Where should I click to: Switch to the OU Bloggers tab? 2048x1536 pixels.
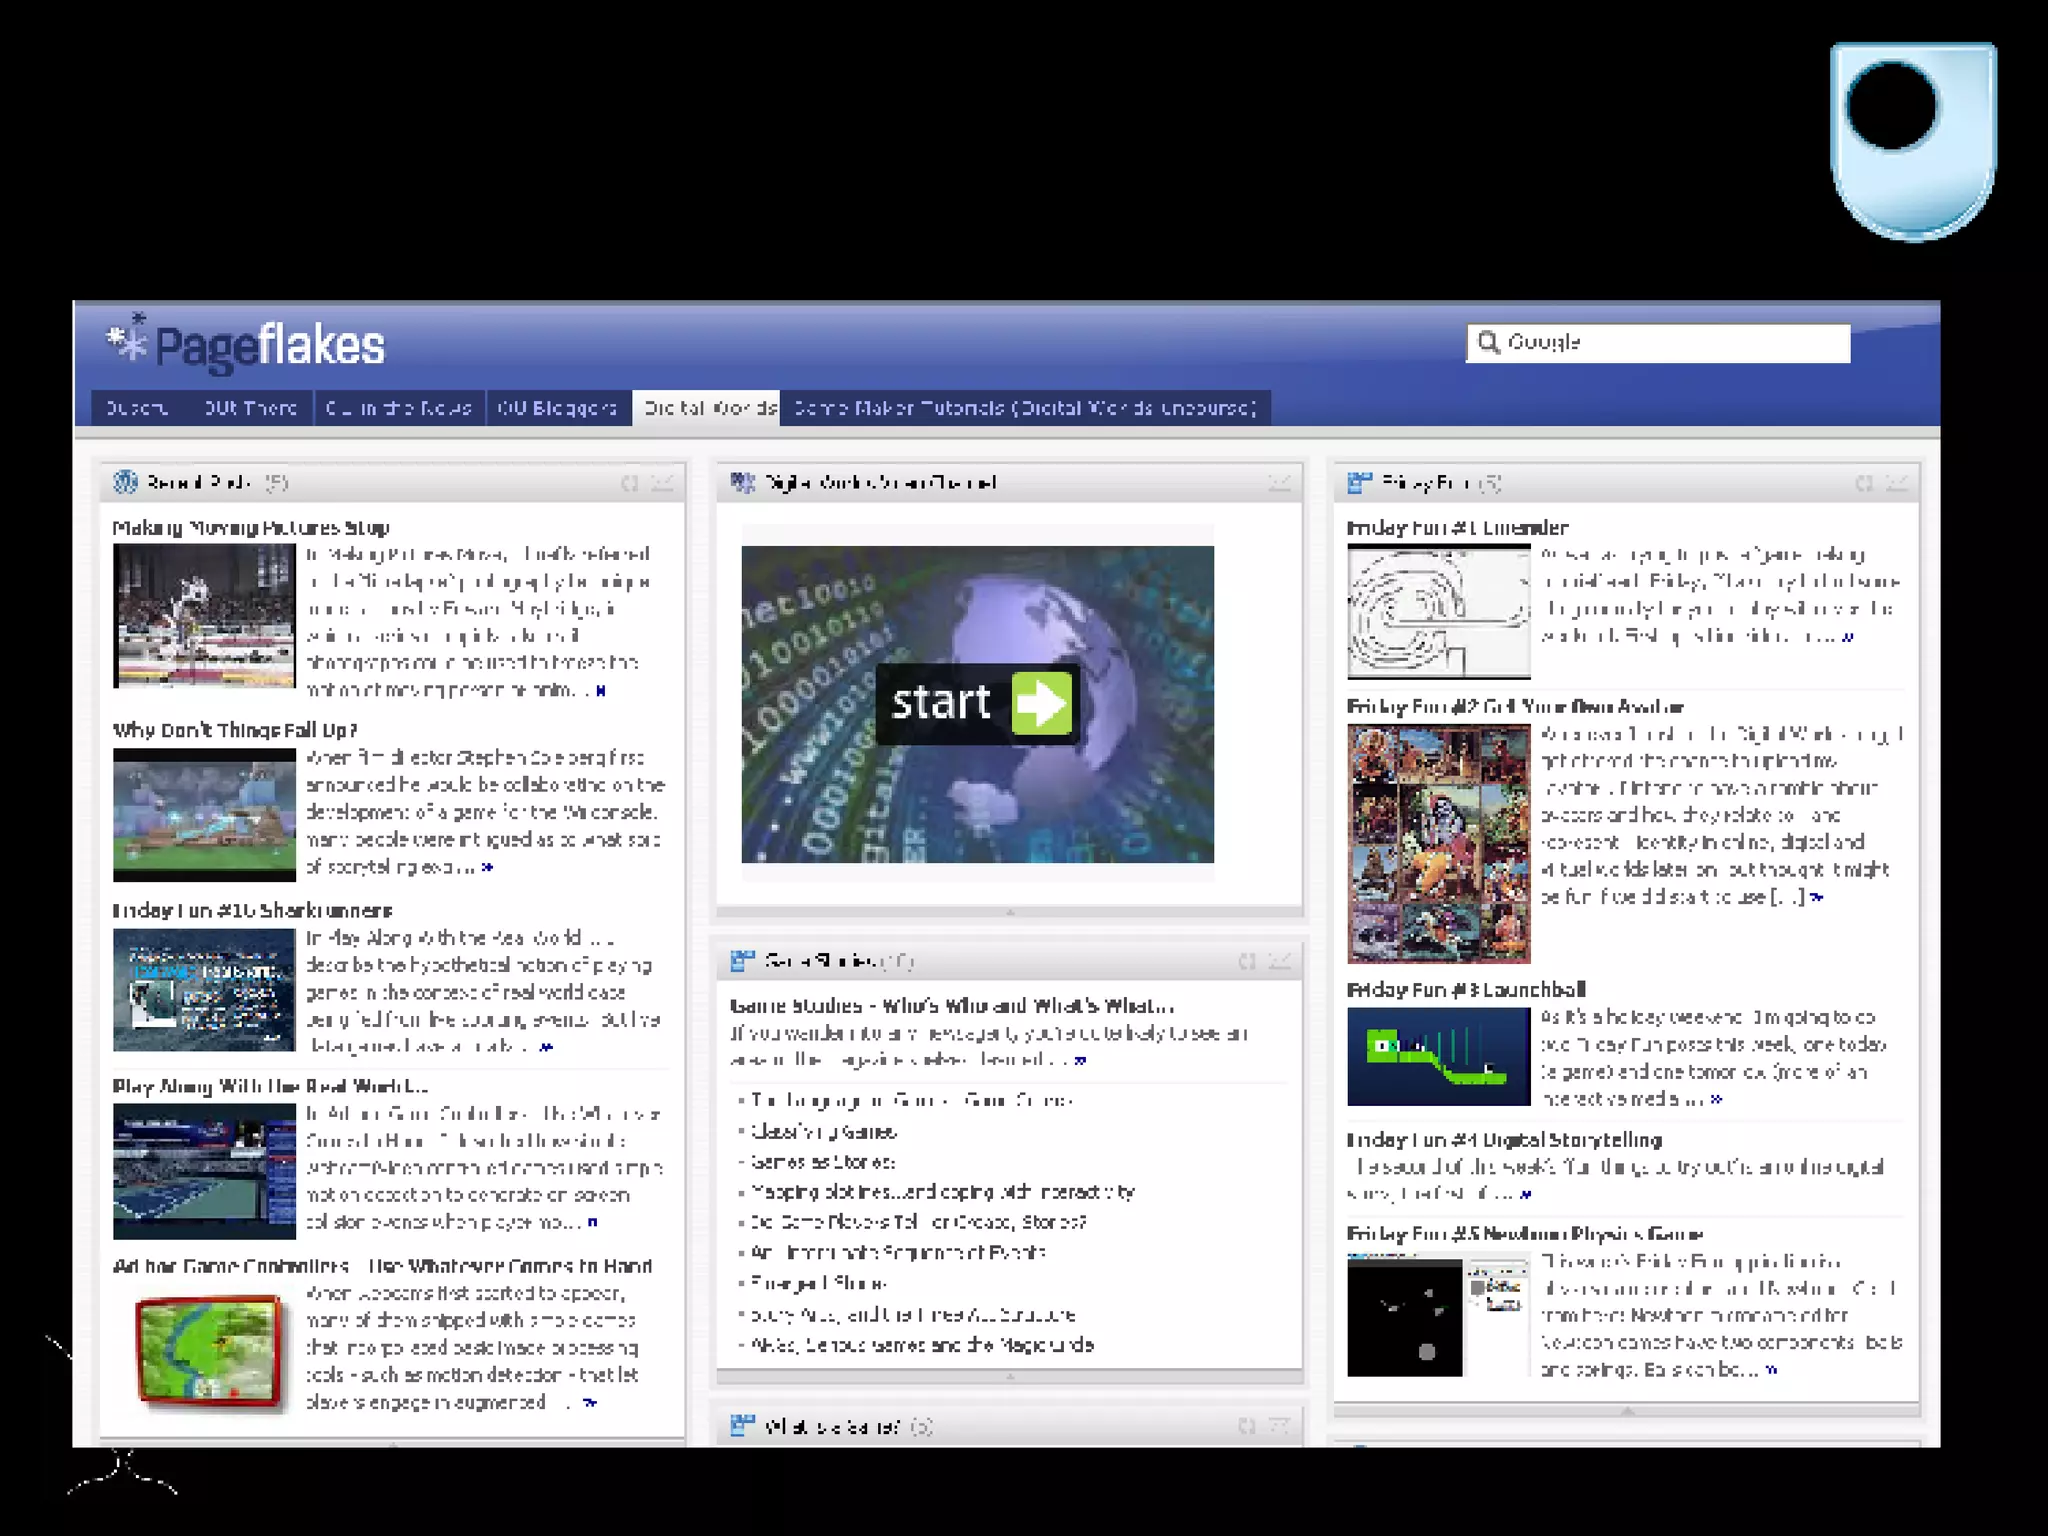click(x=557, y=408)
